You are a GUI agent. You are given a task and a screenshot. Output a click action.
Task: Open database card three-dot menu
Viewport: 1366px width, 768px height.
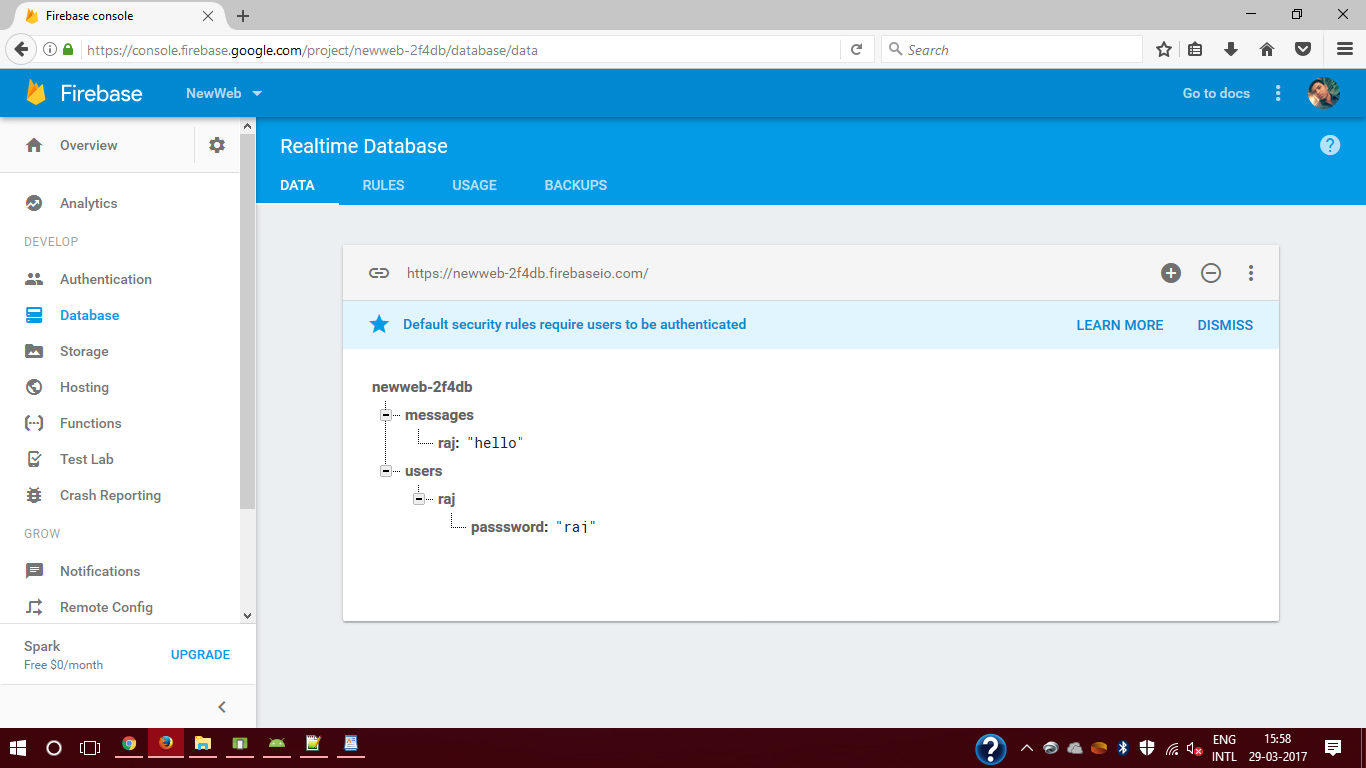[x=1251, y=273]
